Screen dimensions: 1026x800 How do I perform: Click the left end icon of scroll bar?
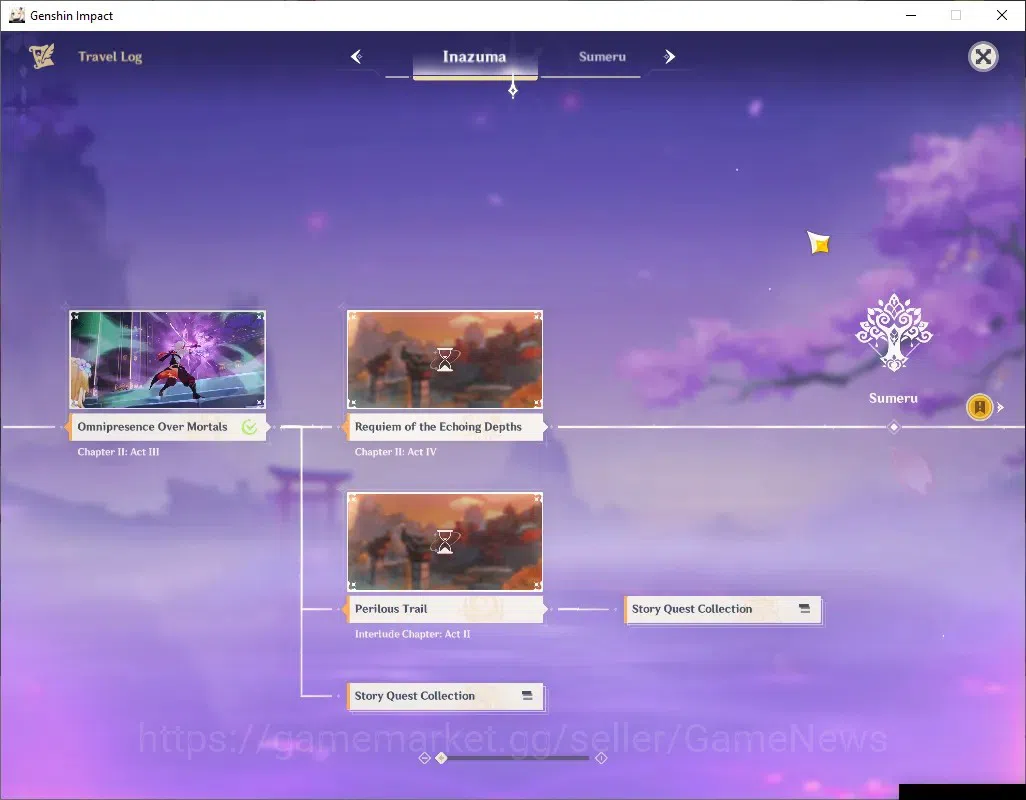424,758
